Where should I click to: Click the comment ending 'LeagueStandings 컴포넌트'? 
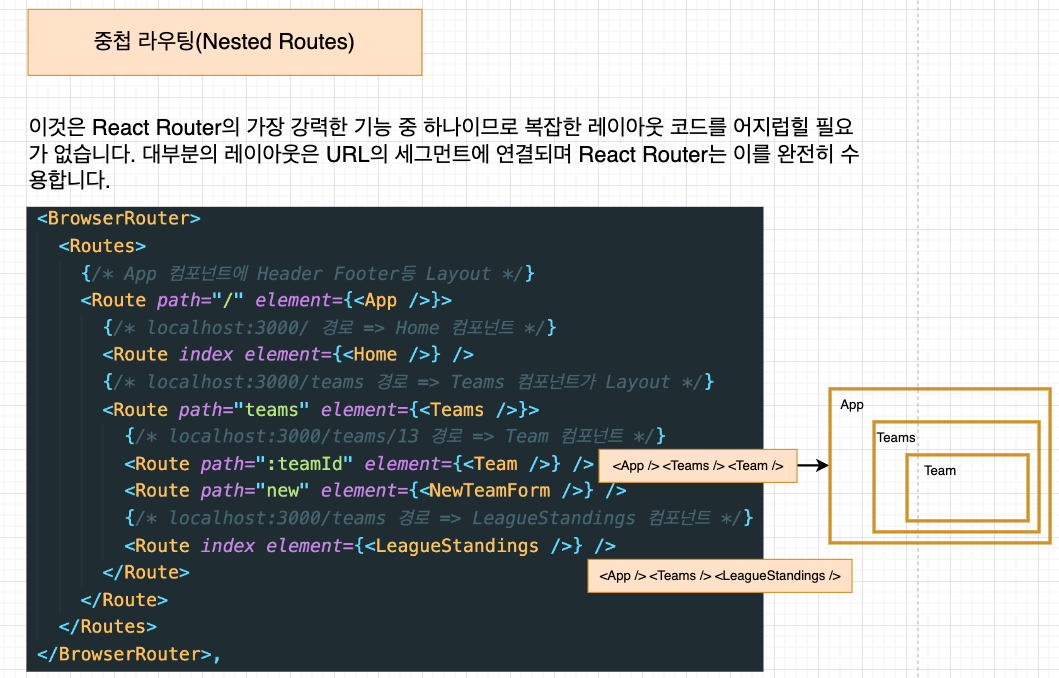pyautogui.click(x=439, y=518)
